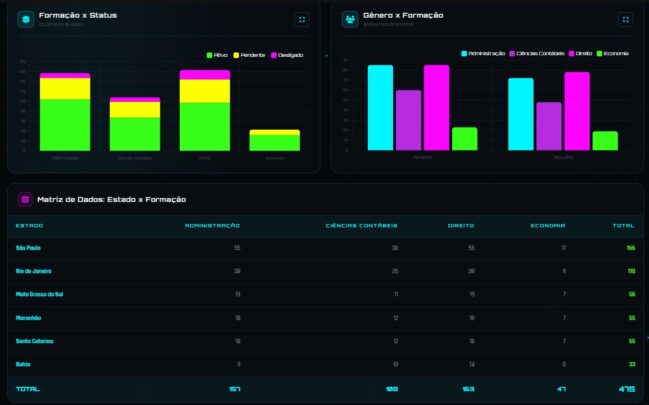Select the São Paulo row label
The image size is (649, 405).
28,247
